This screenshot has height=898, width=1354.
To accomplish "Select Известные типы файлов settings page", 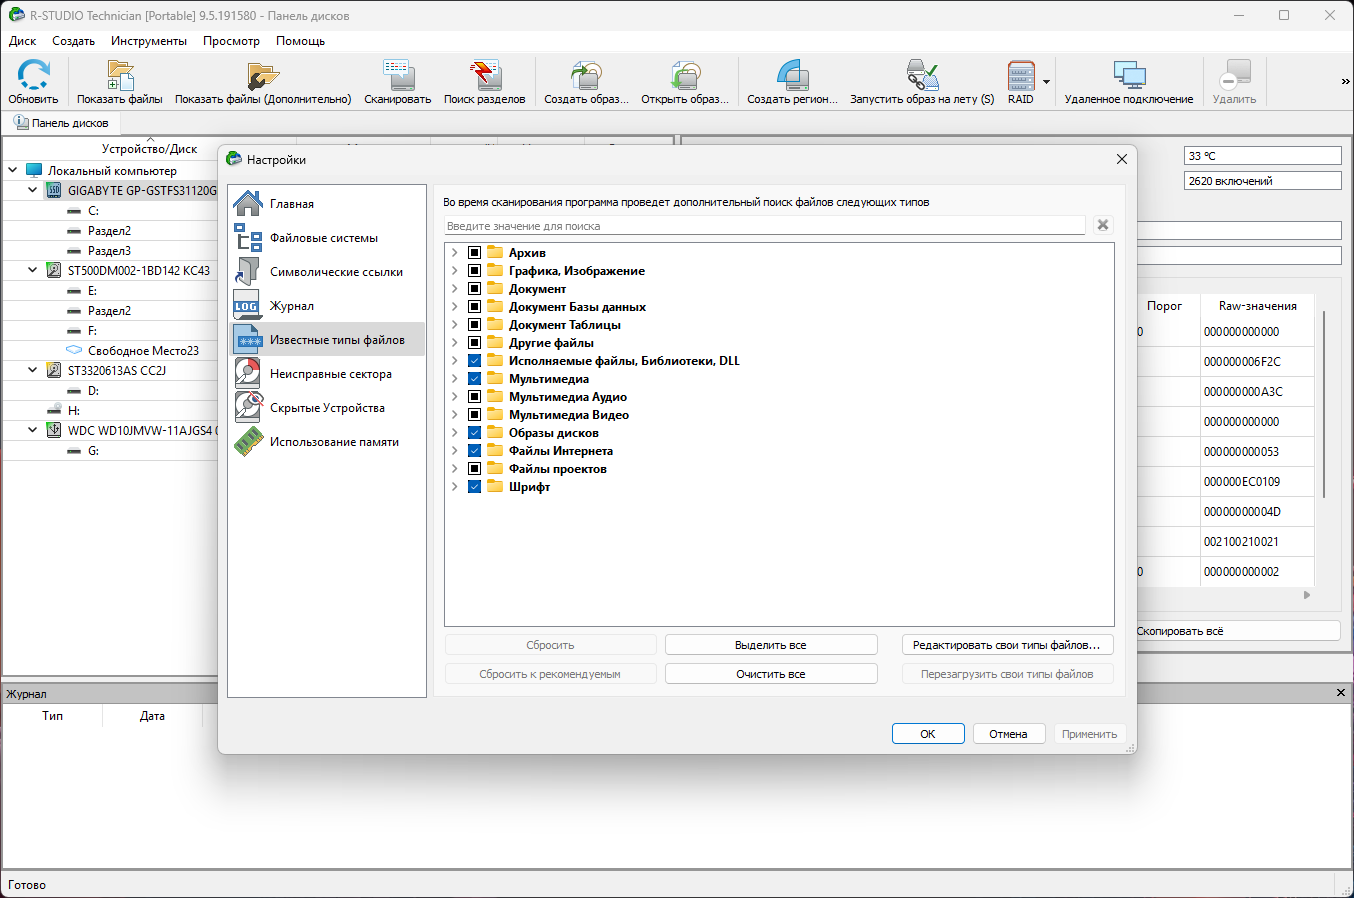I will 326,340.
